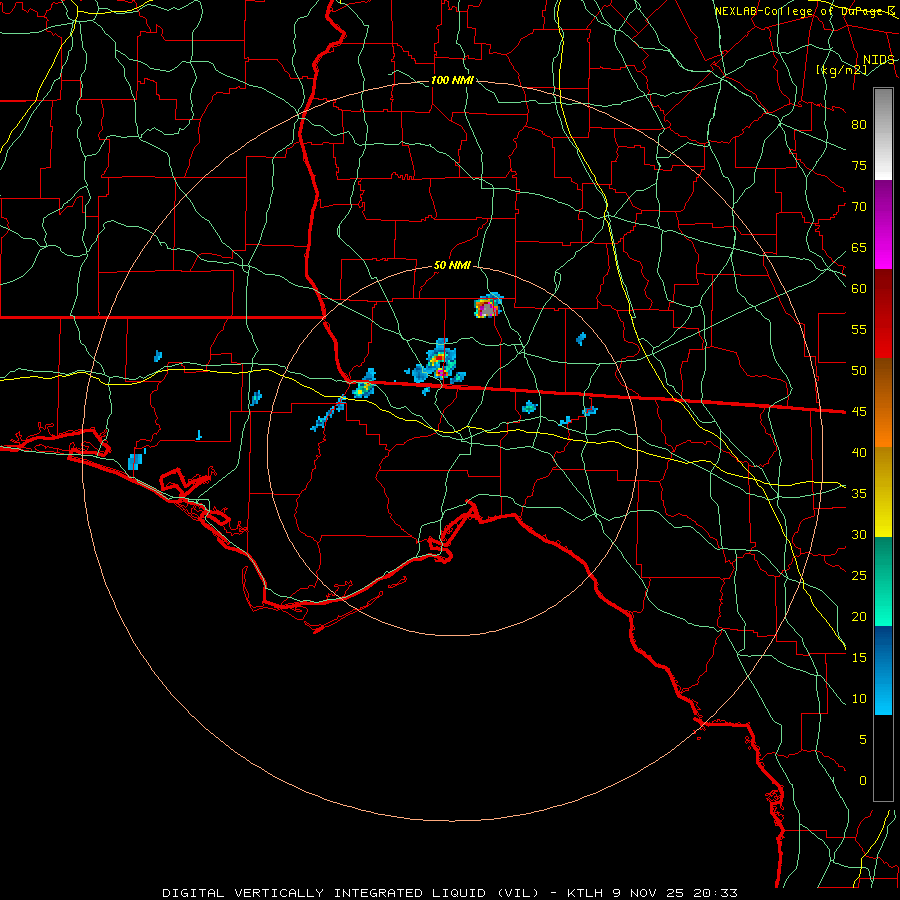Image resolution: width=900 pixels, height=900 pixels.
Task: Select the yellow band of the color scale
Action: tap(883, 492)
